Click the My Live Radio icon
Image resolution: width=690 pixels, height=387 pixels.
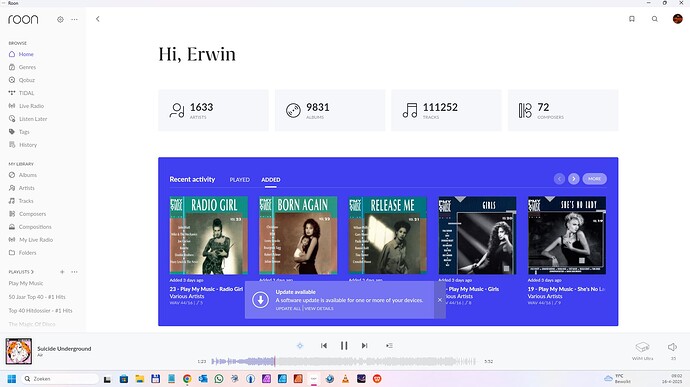[12, 240]
